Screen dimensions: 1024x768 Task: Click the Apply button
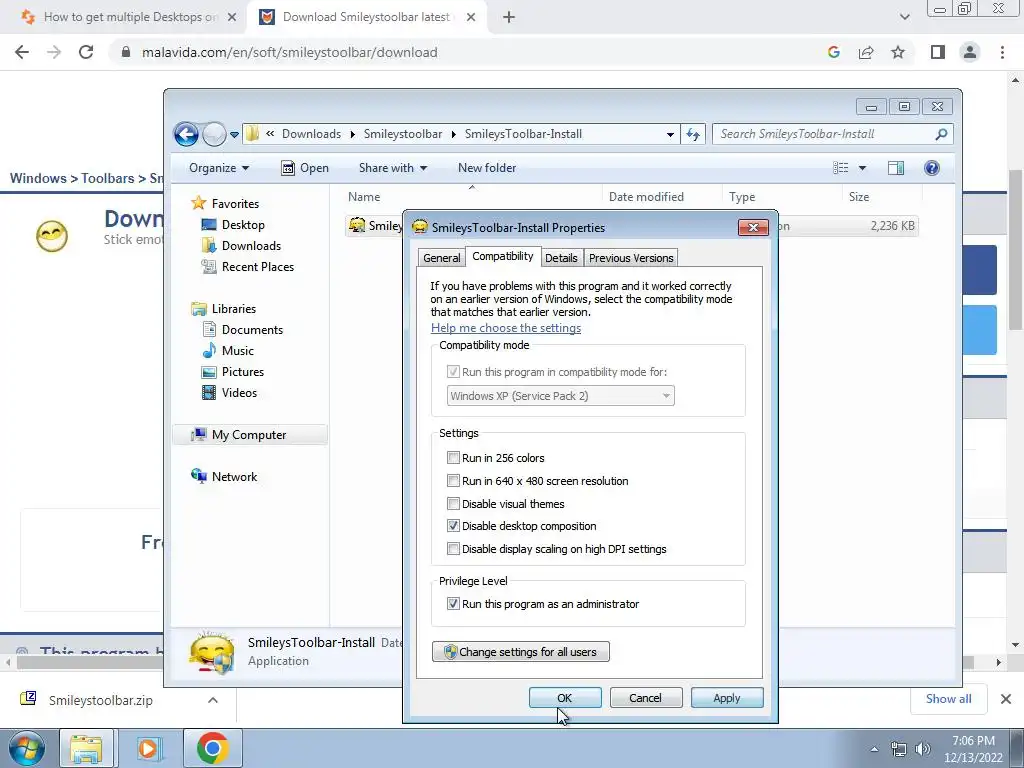[x=727, y=697]
